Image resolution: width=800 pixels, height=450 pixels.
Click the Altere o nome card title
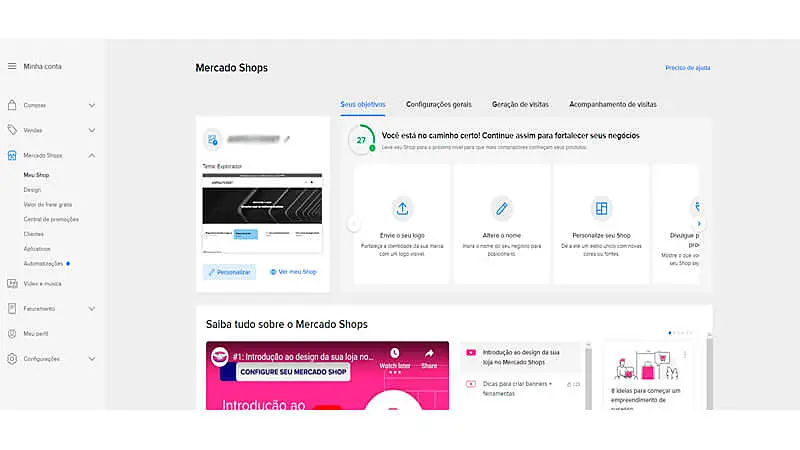coord(502,236)
